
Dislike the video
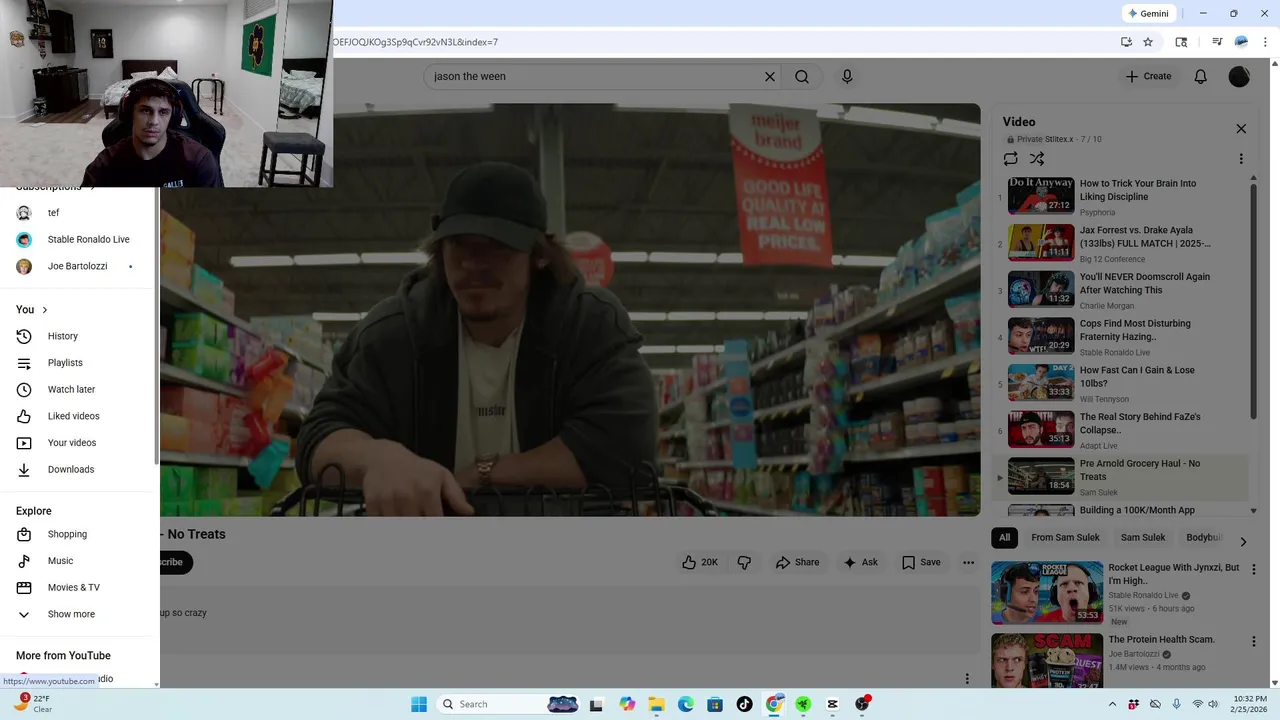(744, 562)
